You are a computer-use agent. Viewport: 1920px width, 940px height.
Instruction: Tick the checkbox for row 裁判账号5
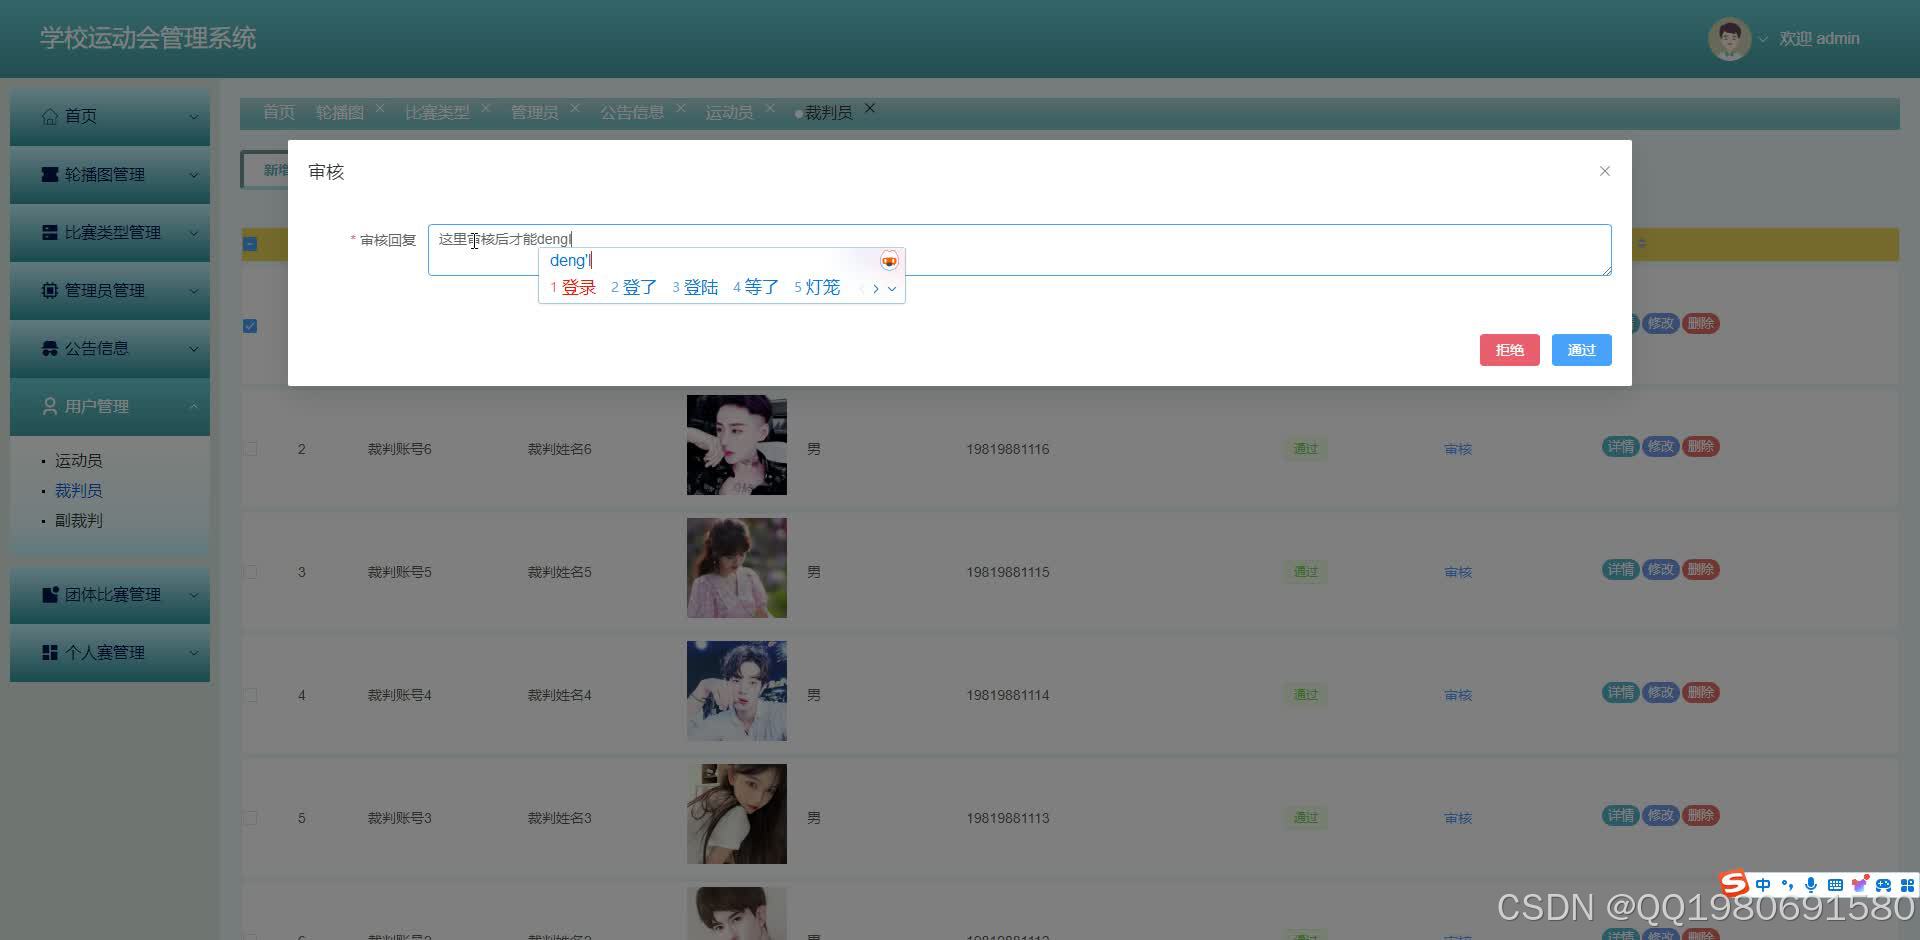click(250, 572)
